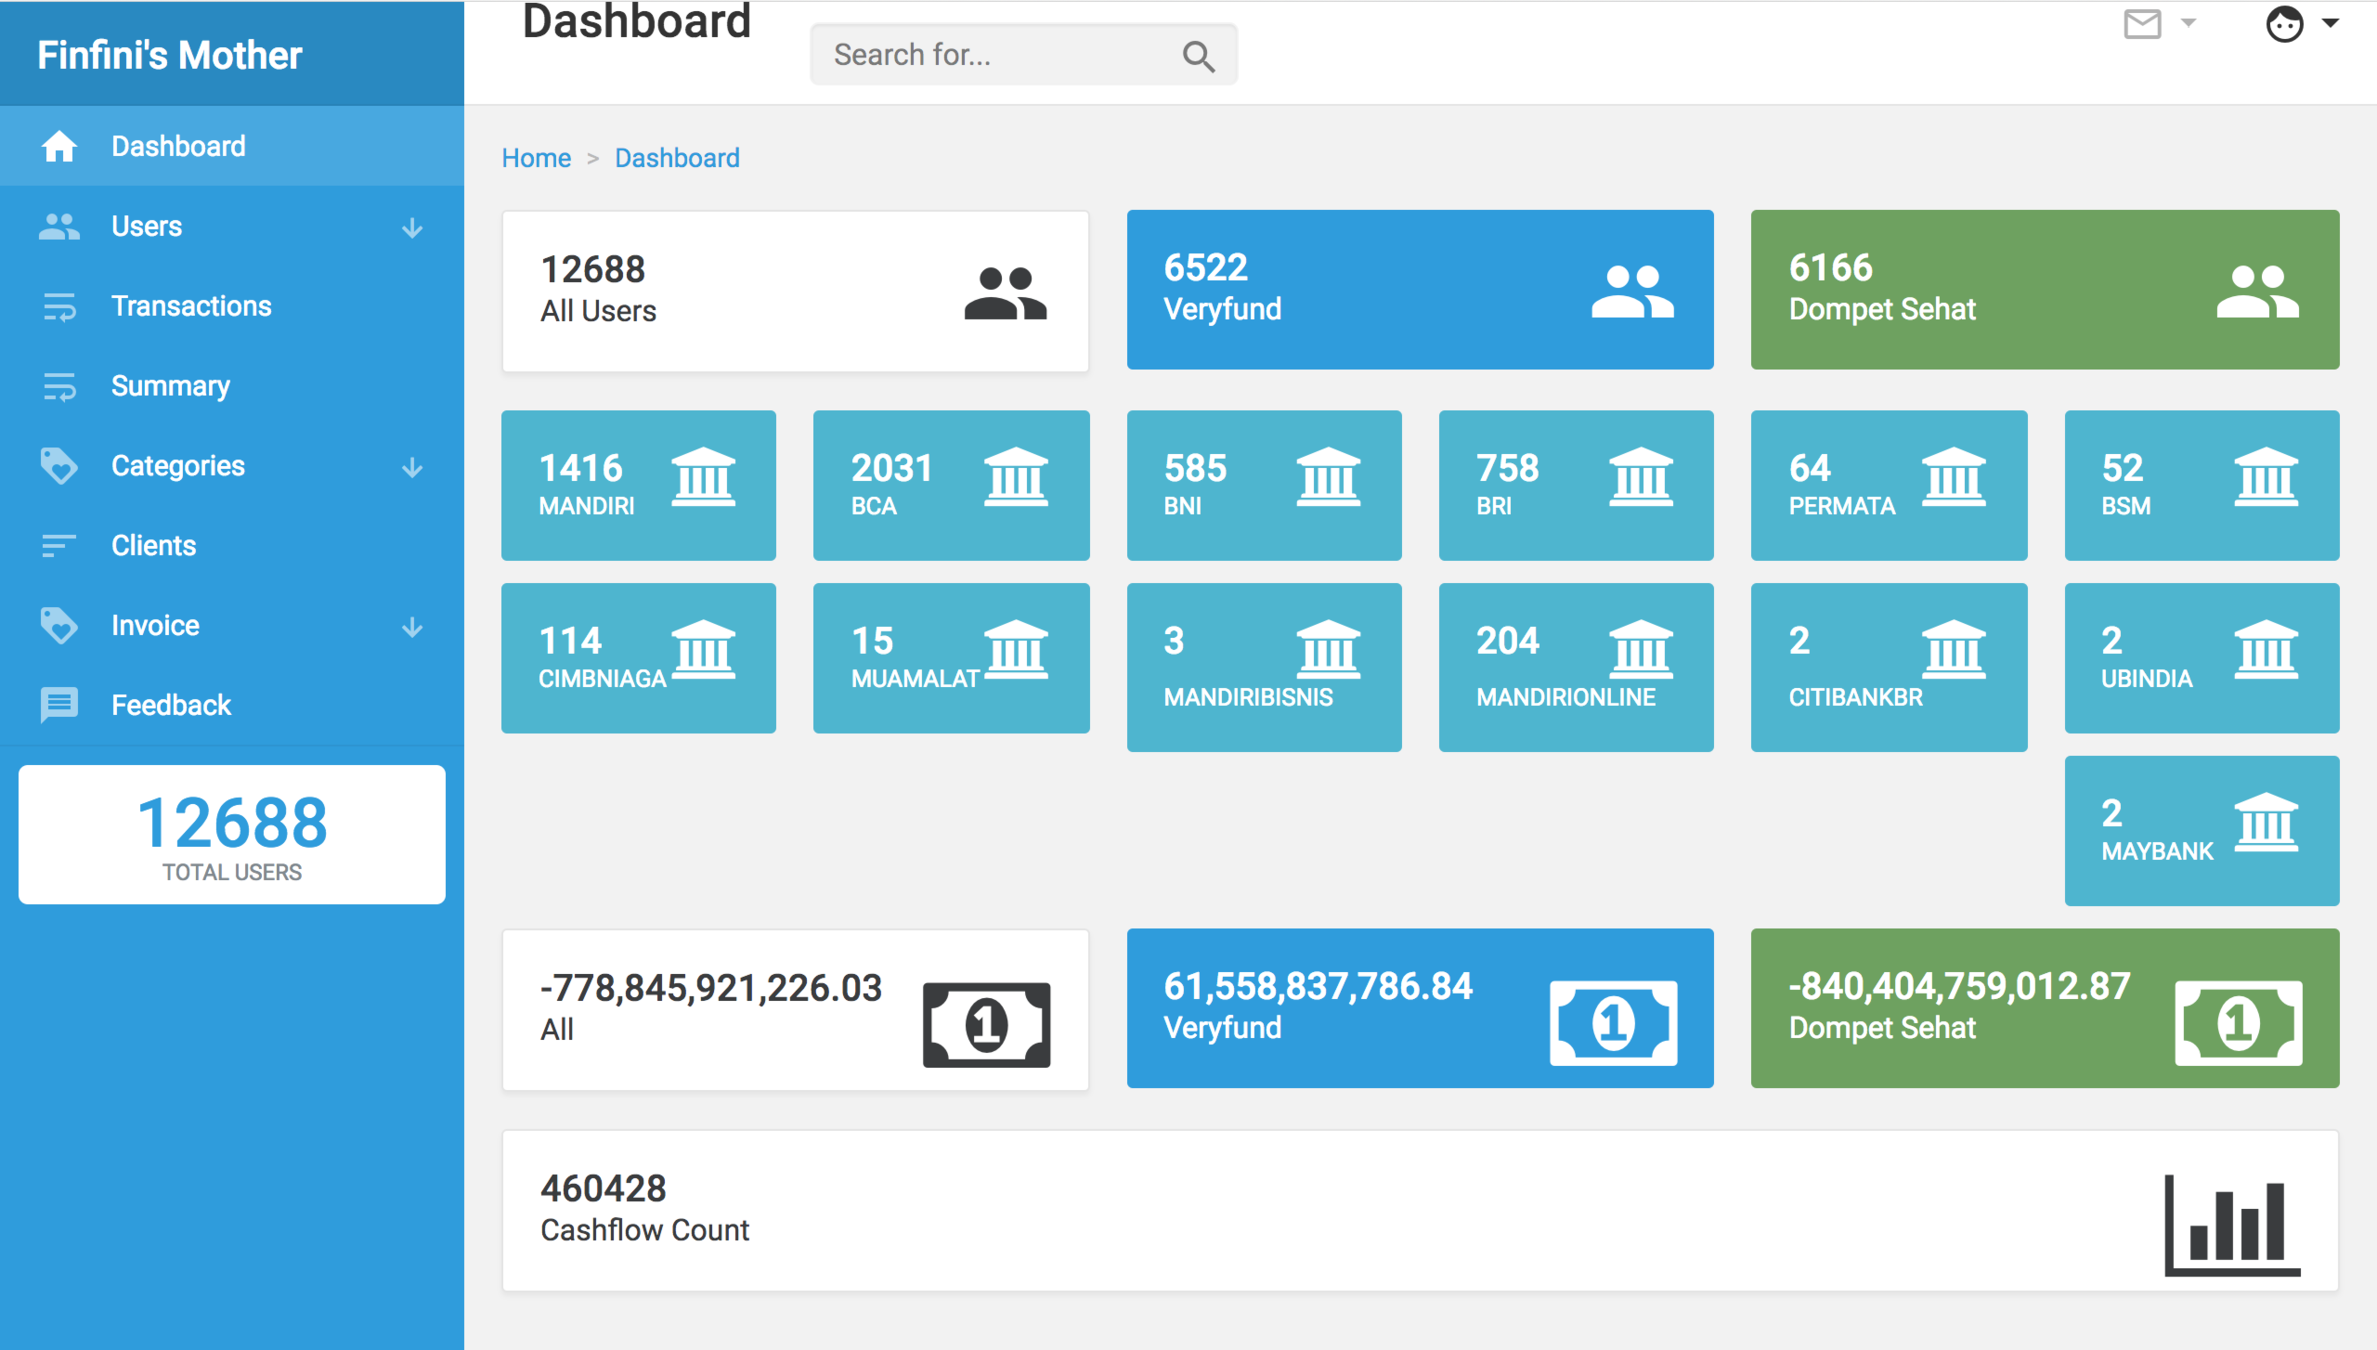
Task: Go to Summary in sidebar
Action: [x=170, y=386]
